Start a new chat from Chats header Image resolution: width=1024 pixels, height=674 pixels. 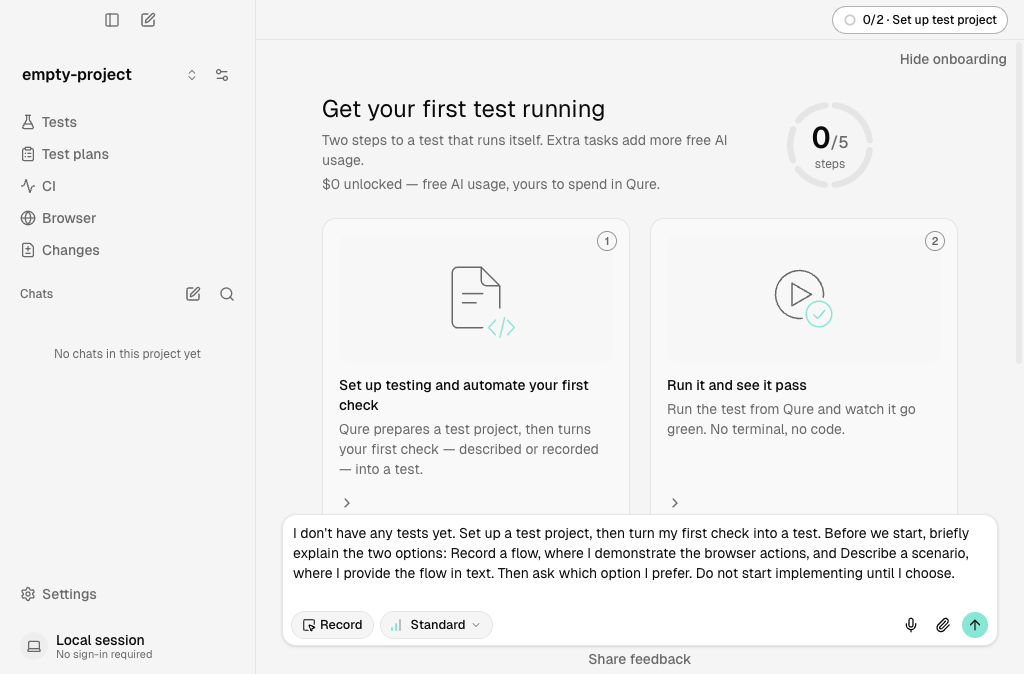click(x=193, y=294)
